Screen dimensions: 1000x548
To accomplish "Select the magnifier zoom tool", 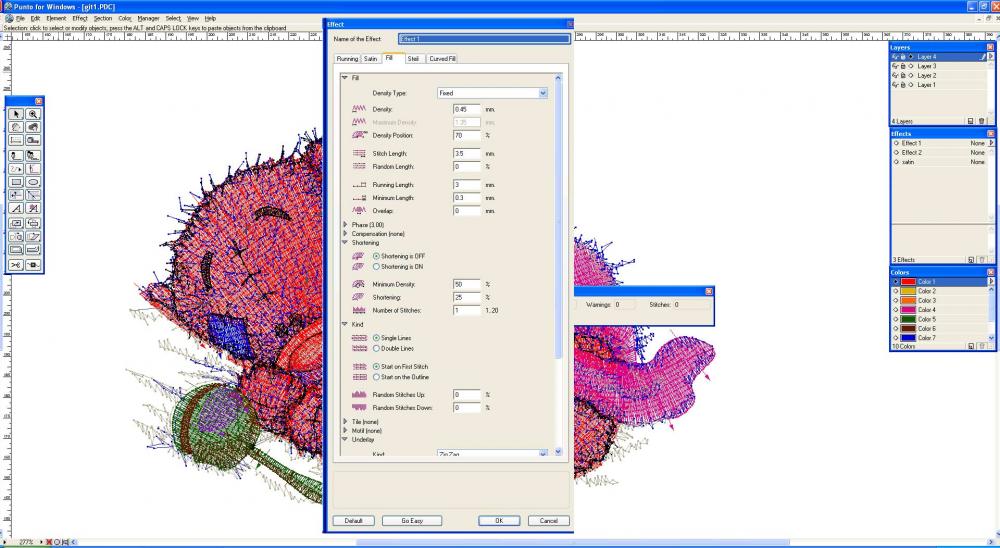I will 33,114.
